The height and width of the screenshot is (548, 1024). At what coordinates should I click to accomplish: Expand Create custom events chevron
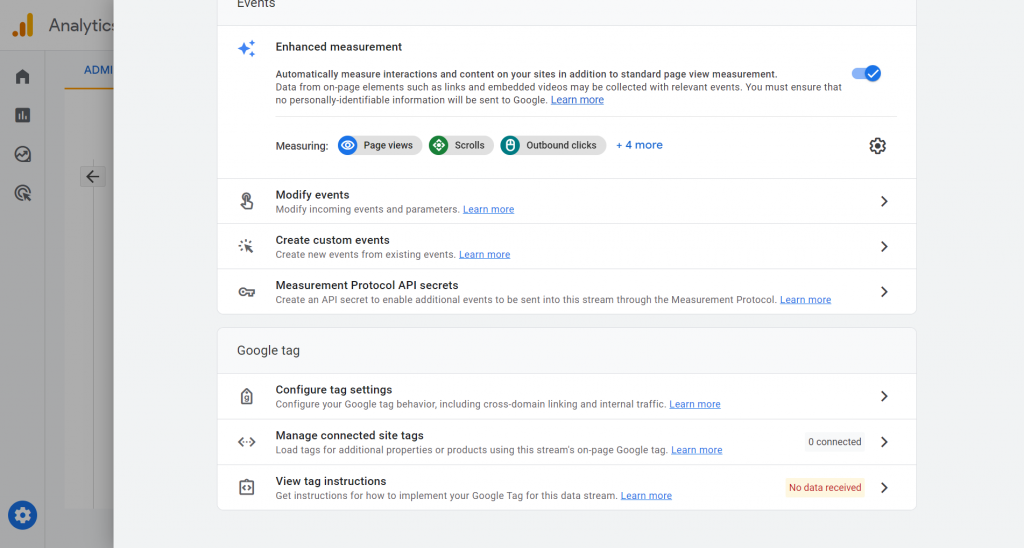coord(883,246)
